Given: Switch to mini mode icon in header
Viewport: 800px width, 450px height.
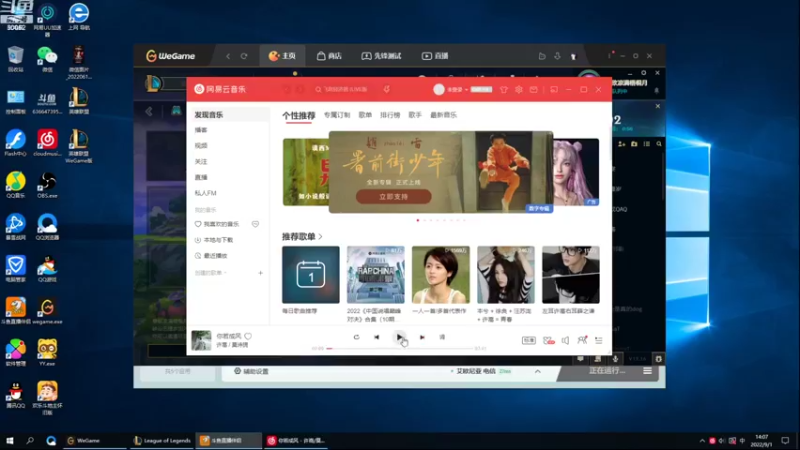Looking at the screenshot, I should coord(554,89).
